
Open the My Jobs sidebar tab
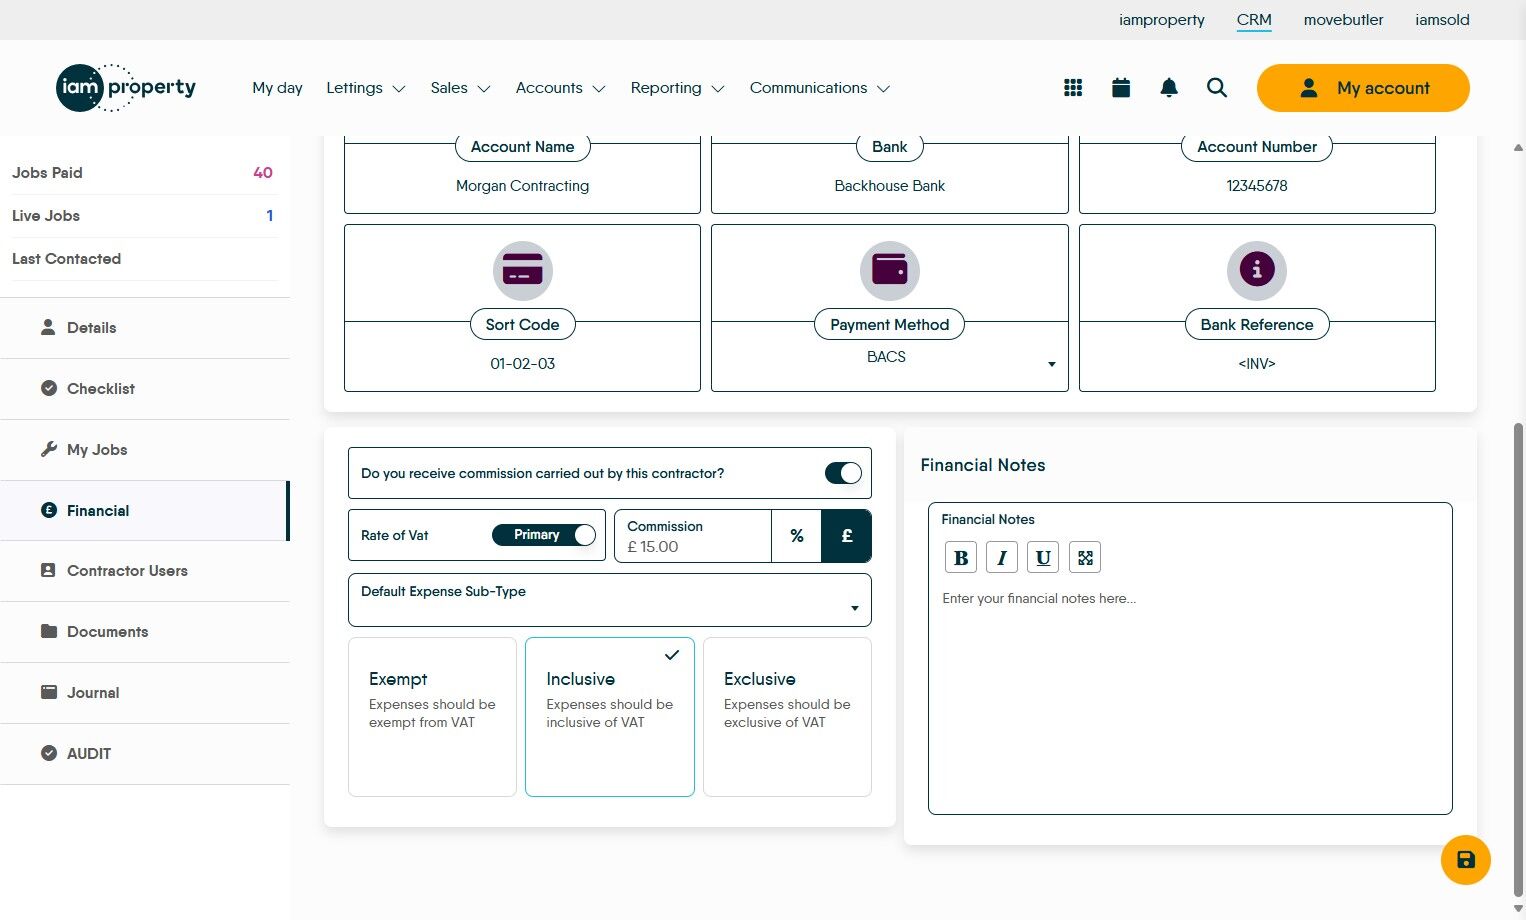click(x=145, y=450)
